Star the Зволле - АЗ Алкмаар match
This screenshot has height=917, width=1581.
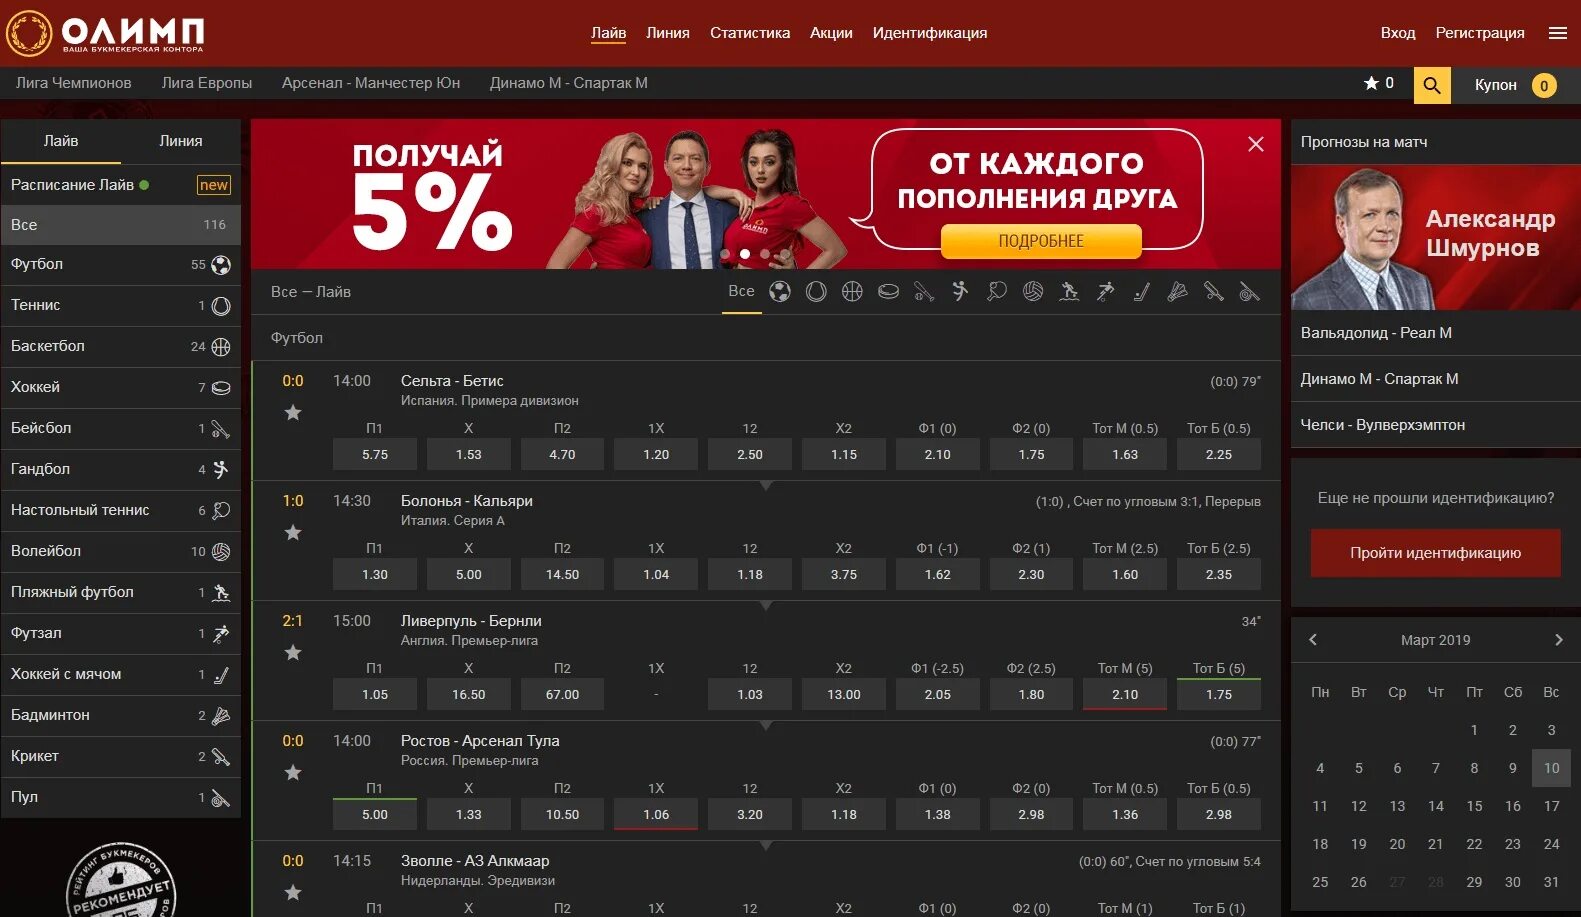pos(293,892)
